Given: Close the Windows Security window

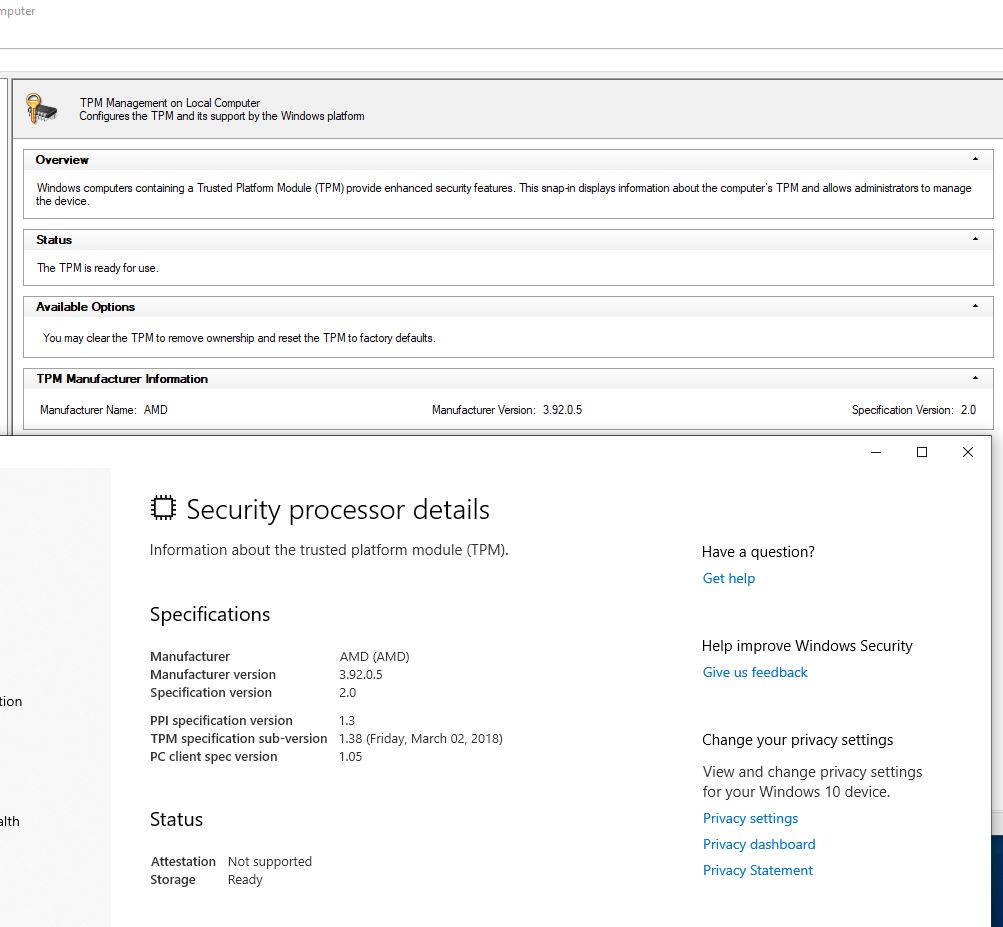Looking at the screenshot, I should 968,452.
